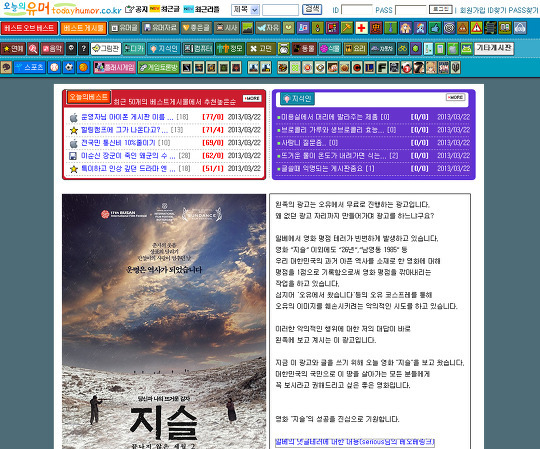This screenshot has height=449, width=540.
Task: Open the landscape photo board icon
Action: [x=247, y=28]
